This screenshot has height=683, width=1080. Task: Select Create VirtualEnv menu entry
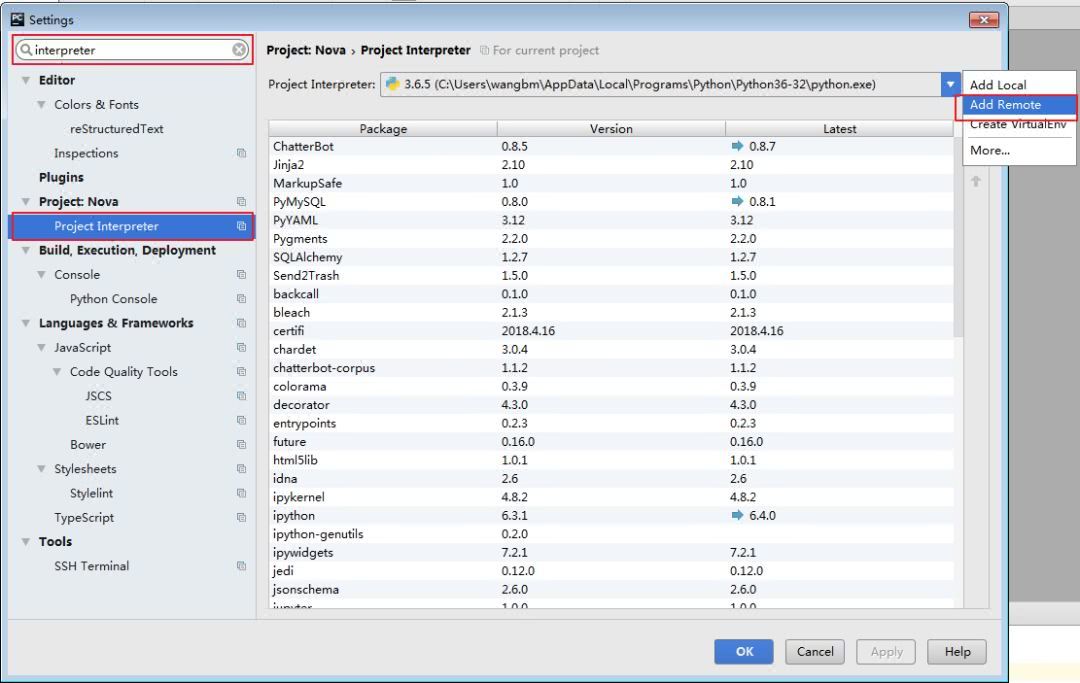pos(1018,125)
